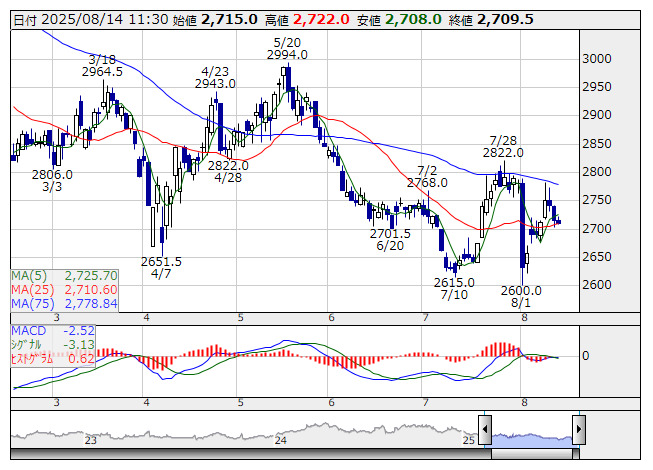
Task: Click the highlighted range in the overview chart
Action: [x=532, y=440]
